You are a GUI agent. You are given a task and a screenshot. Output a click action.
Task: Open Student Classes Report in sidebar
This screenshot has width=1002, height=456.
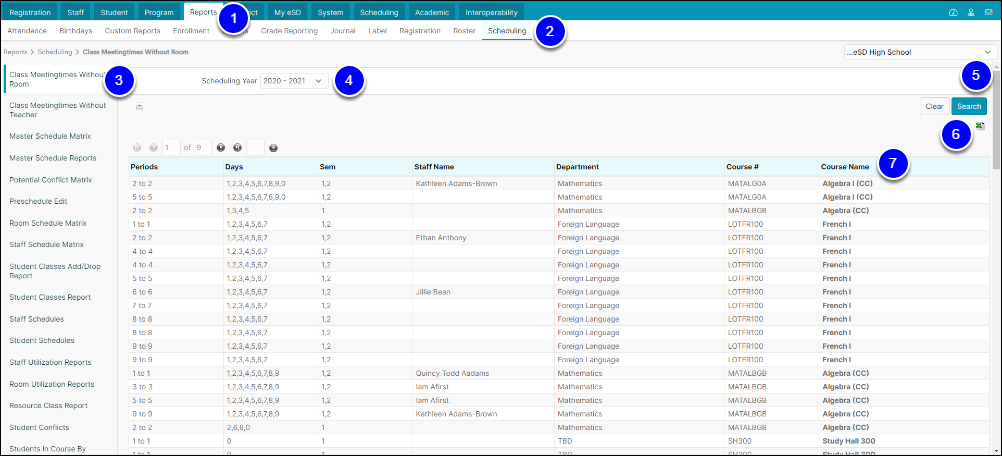click(x=50, y=297)
